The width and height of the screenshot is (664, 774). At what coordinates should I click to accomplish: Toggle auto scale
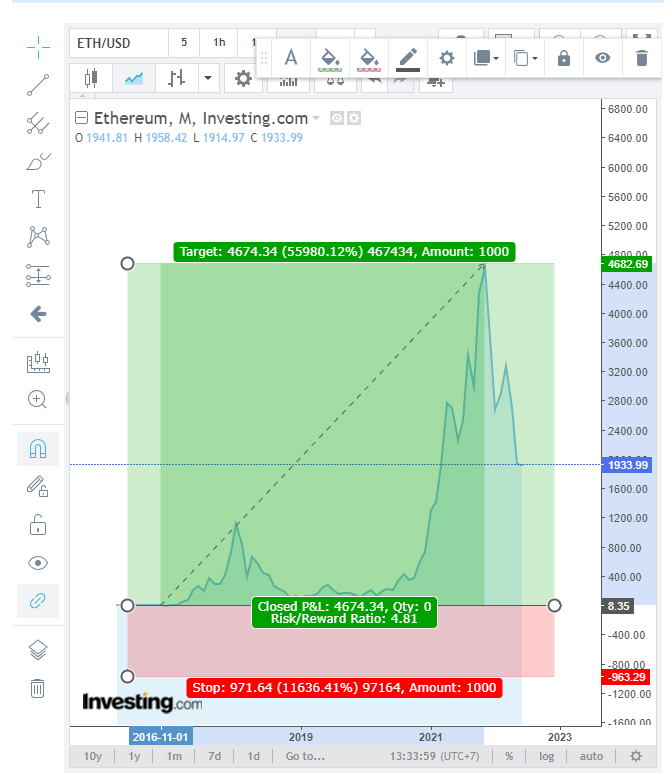tap(591, 756)
